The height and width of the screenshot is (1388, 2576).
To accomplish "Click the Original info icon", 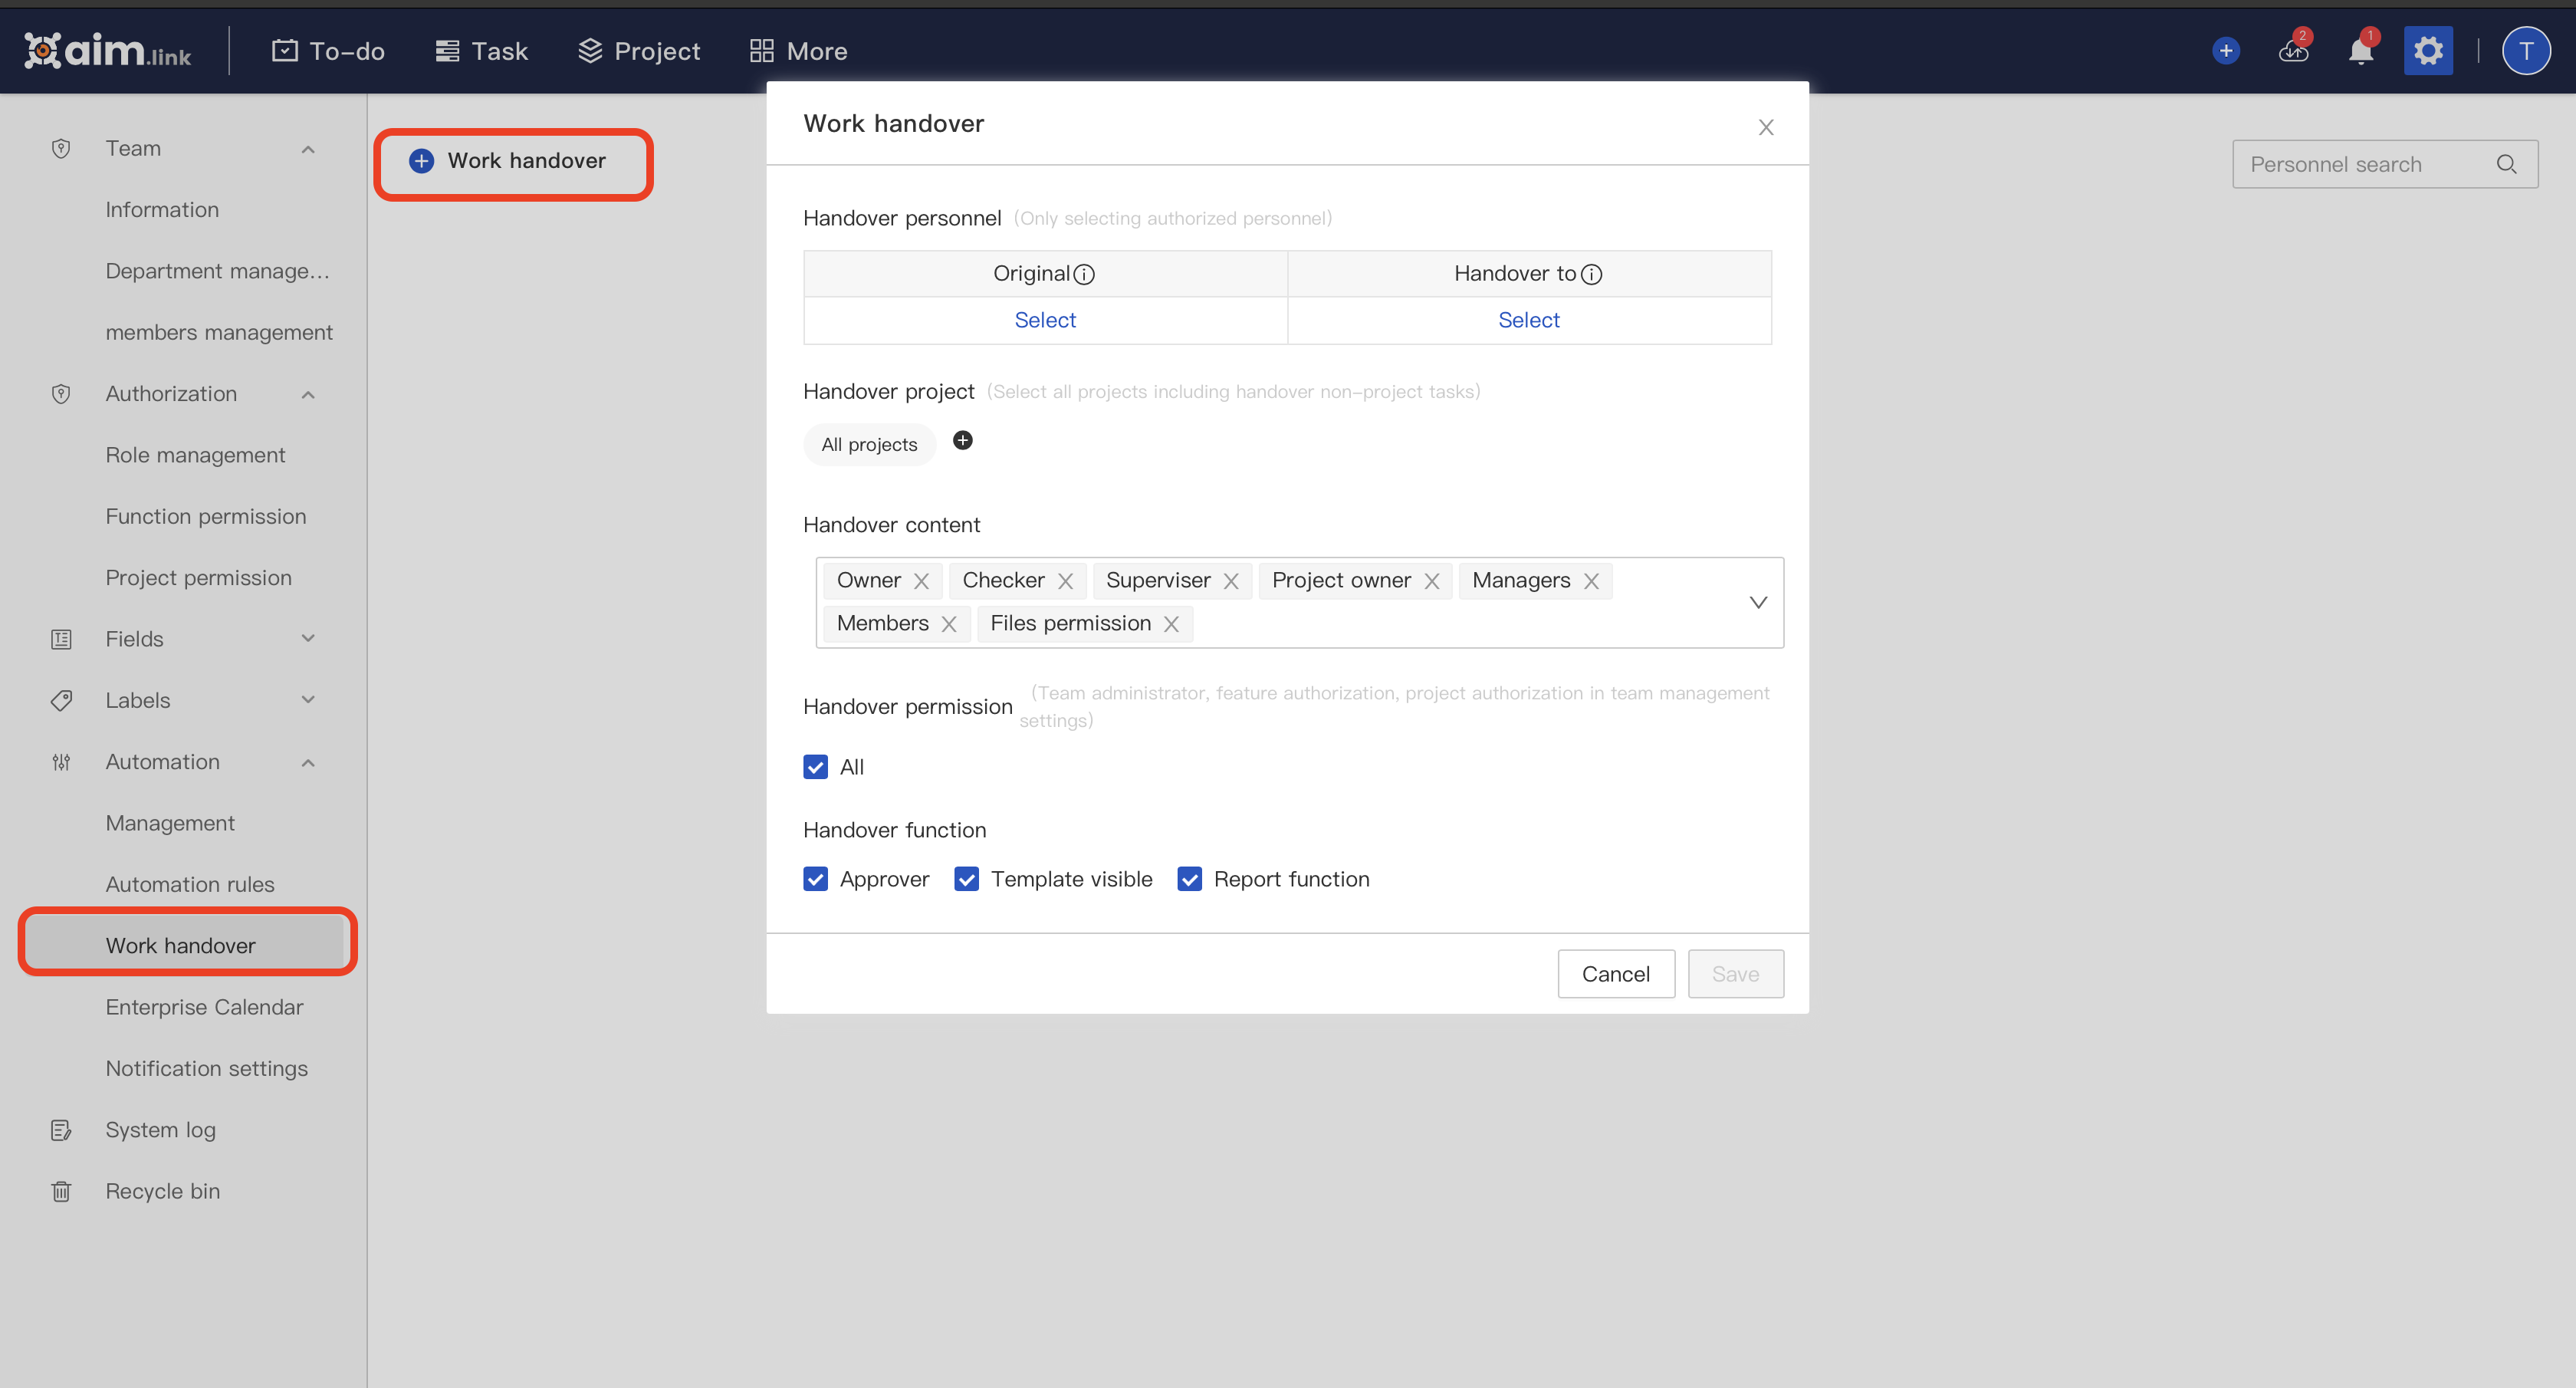I will [1084, 274].
